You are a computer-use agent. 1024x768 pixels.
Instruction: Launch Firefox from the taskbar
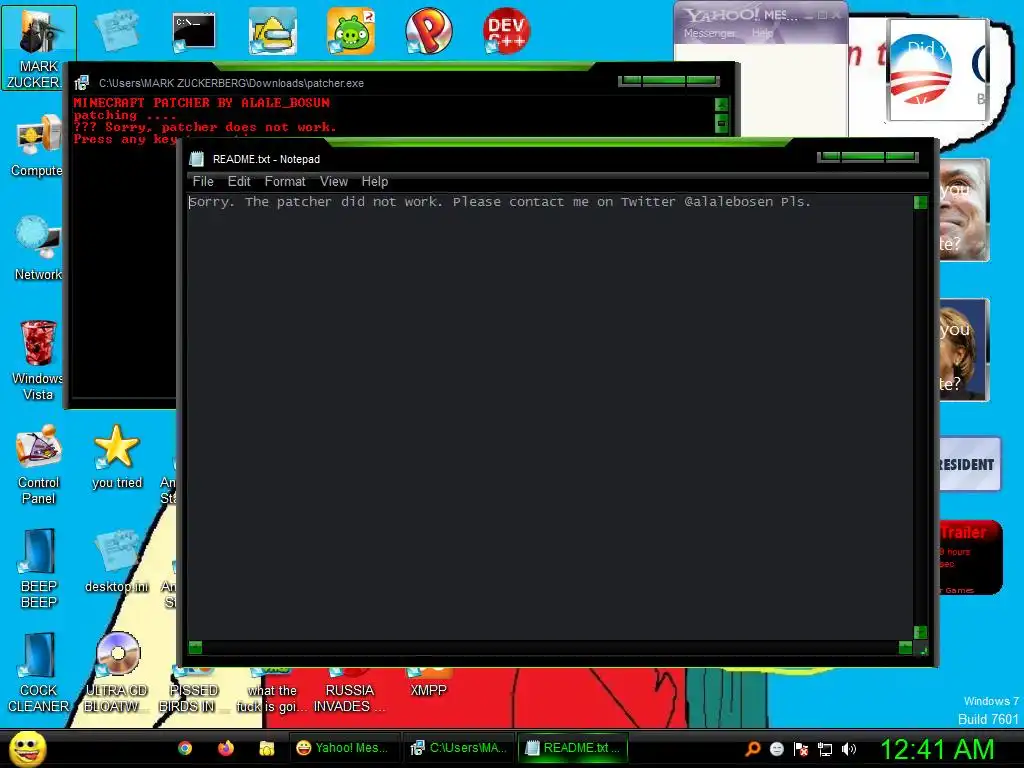point(226,748)
